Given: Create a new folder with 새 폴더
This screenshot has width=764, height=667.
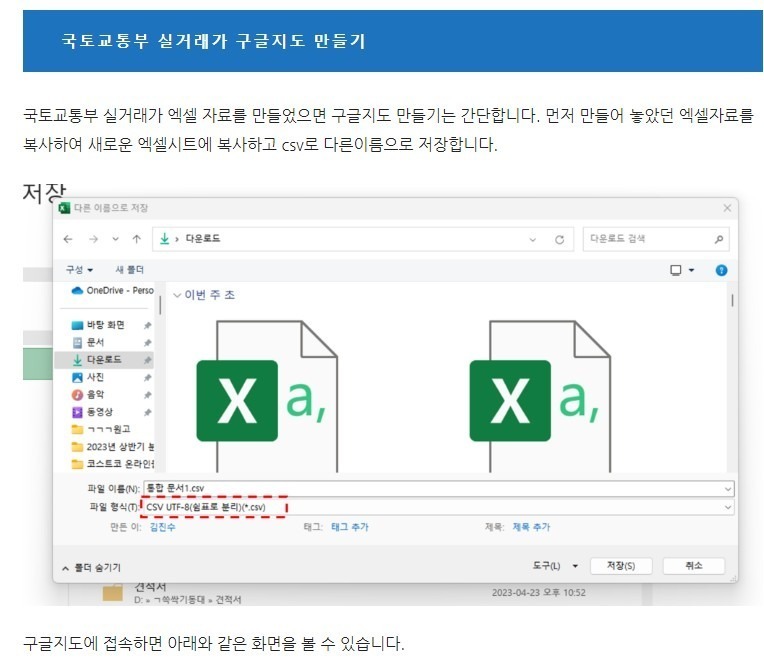Looking at the screenshot, I should click(130, 269).
